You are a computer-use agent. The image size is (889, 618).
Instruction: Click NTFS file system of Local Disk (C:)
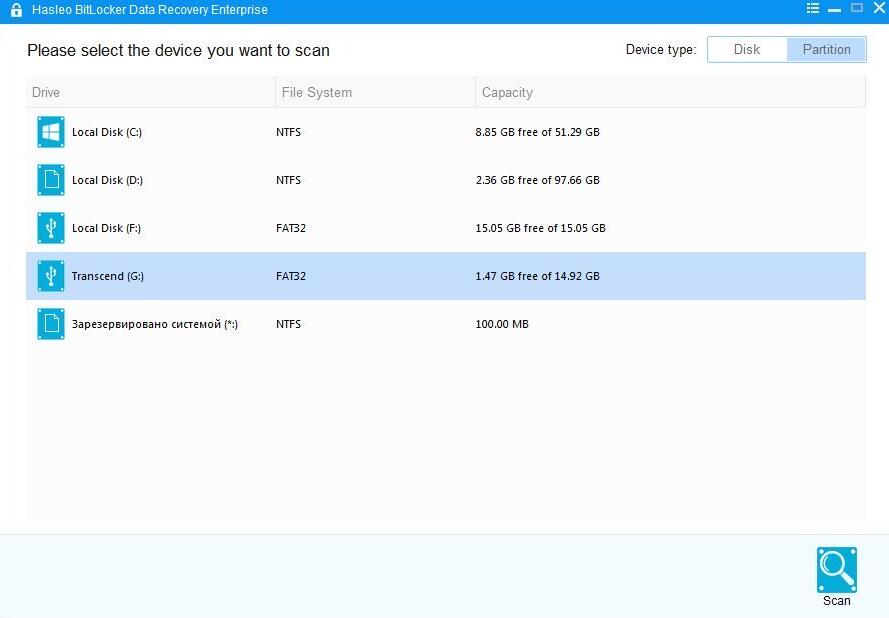coord(289,132)
